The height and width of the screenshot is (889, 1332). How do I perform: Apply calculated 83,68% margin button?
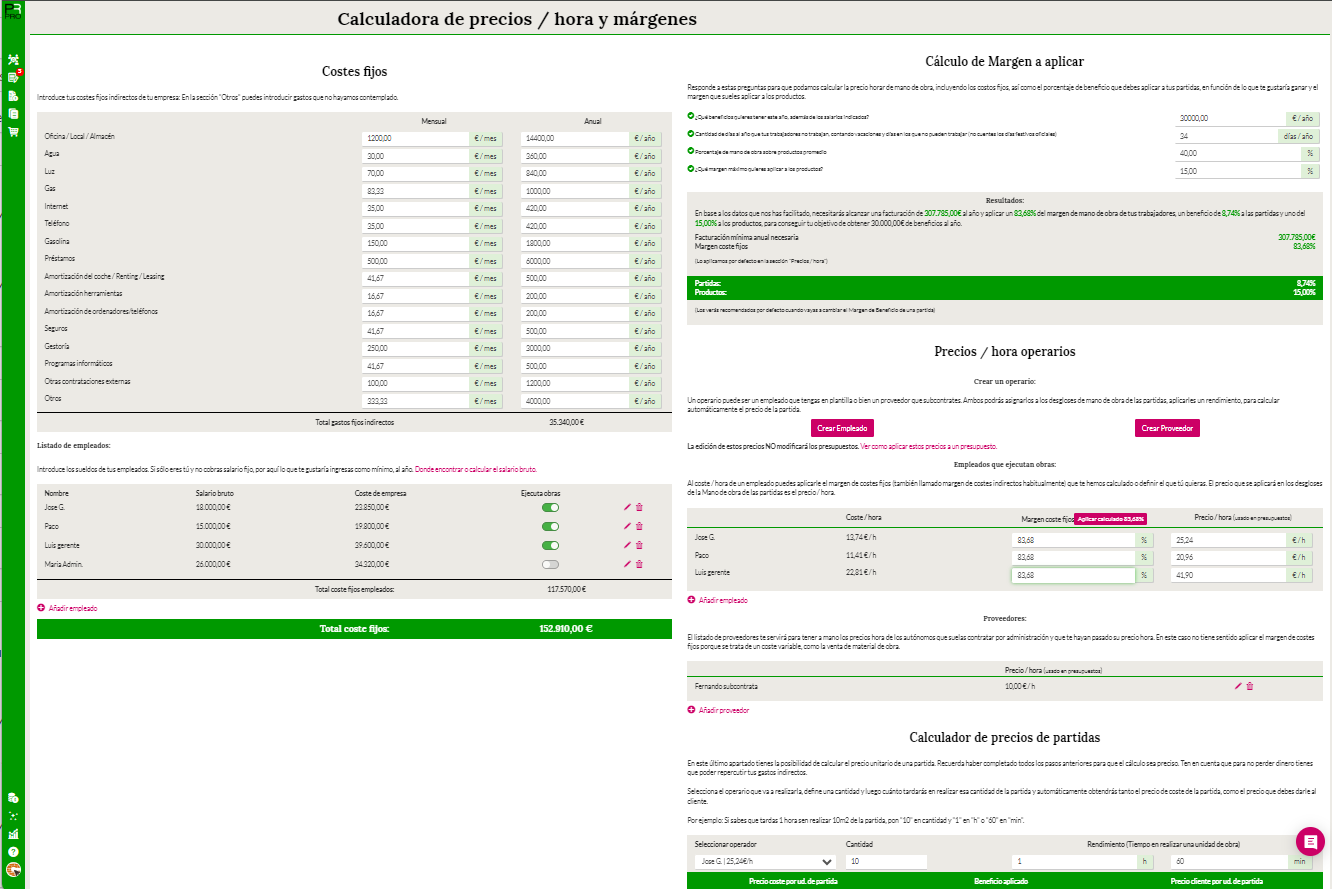pos(1109,519)
